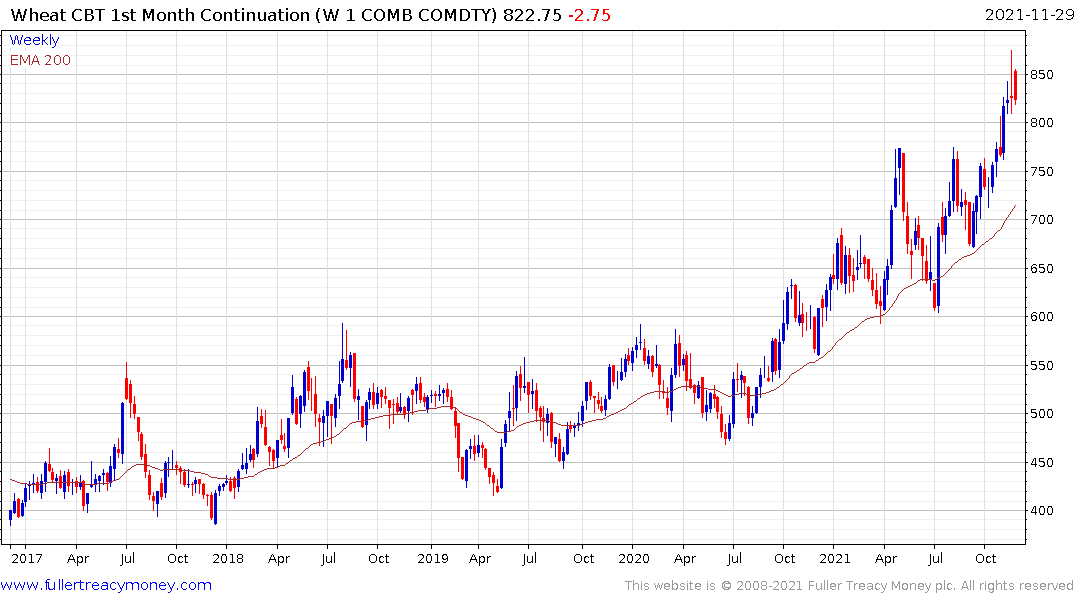Click the copyright Fuller Treacy Money notice
The height and width of the screenshot is (600, 1075).
point(849,586)
